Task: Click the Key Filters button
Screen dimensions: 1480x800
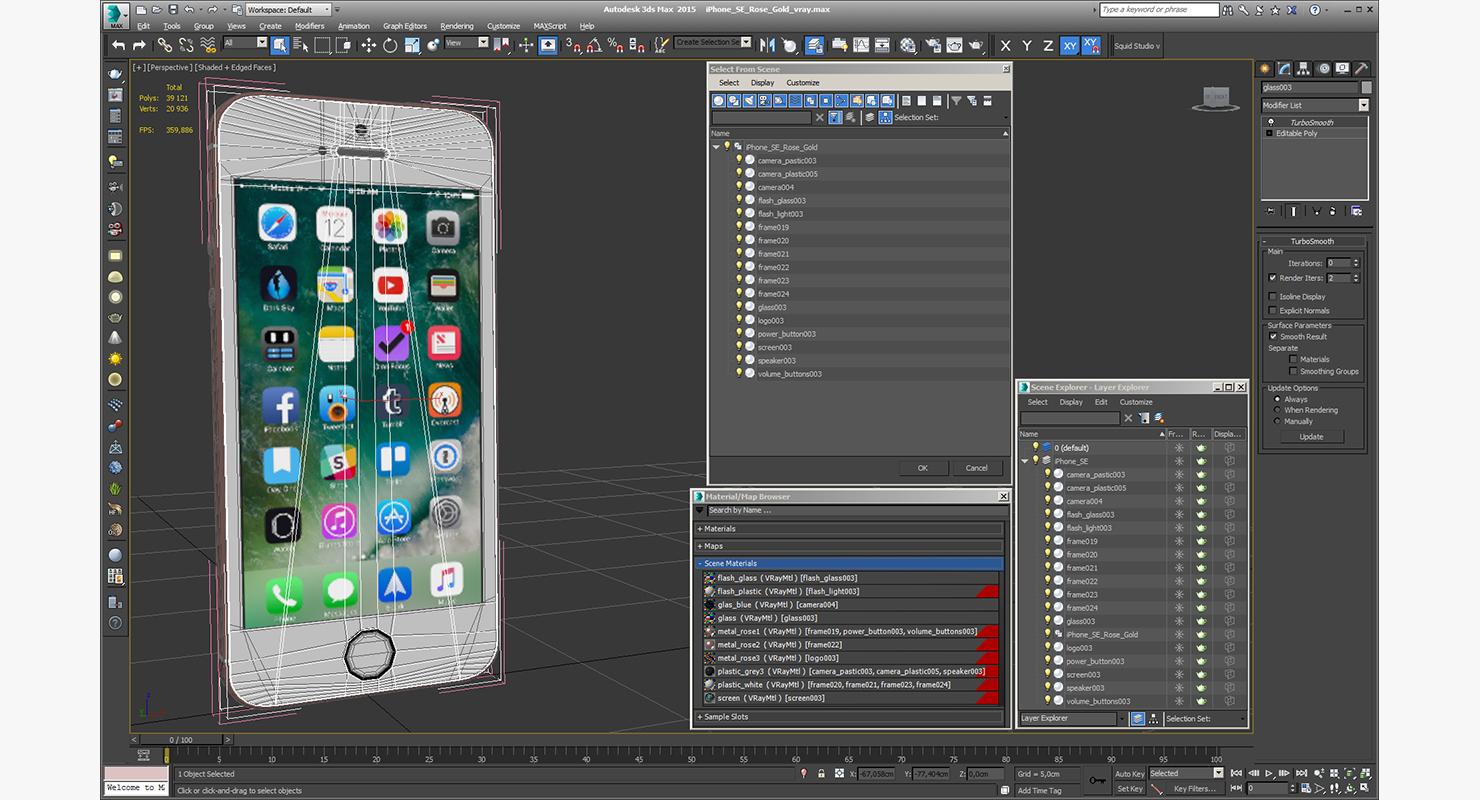Action: click(1196, 789)
